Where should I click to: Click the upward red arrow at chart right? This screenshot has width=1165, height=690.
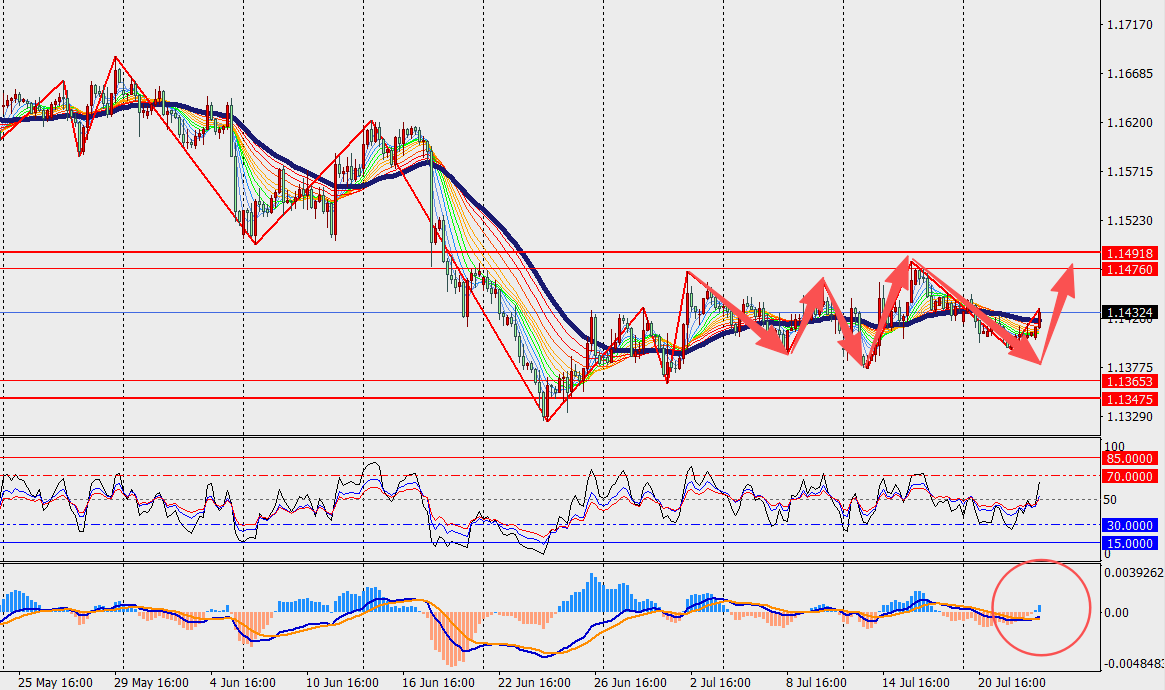(1057, 313)
